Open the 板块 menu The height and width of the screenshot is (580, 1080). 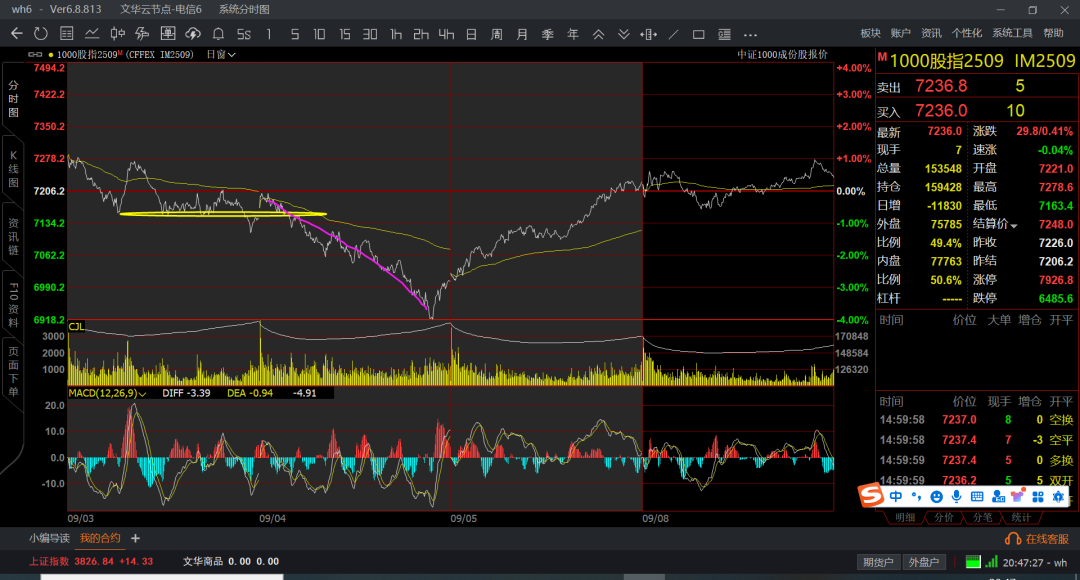tap(871, 33)
